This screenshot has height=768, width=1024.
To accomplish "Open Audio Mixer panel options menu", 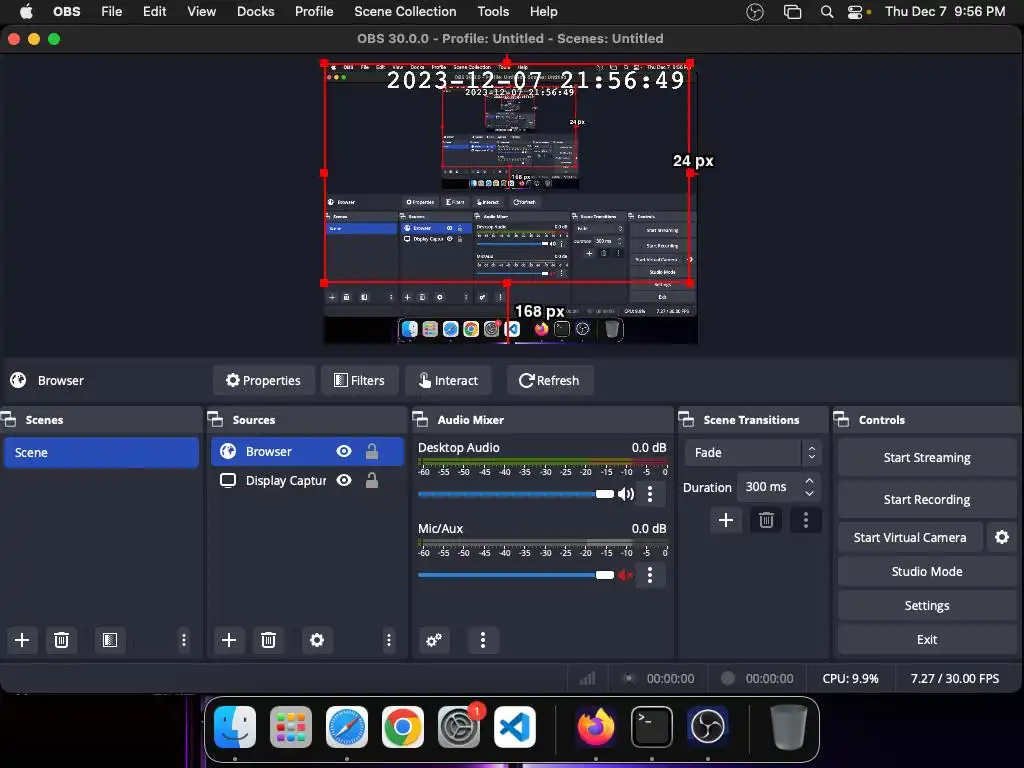I will (483, 640).
